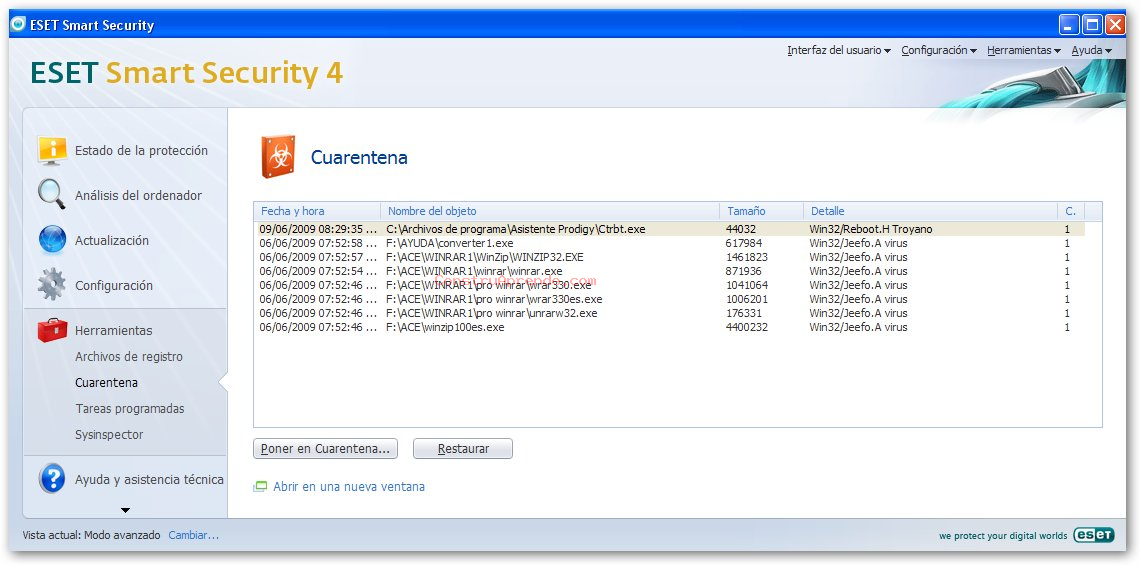Click the ESET logo in title bar
Image resolution: width=1140 pixels, height=565 pixels.
18,25
